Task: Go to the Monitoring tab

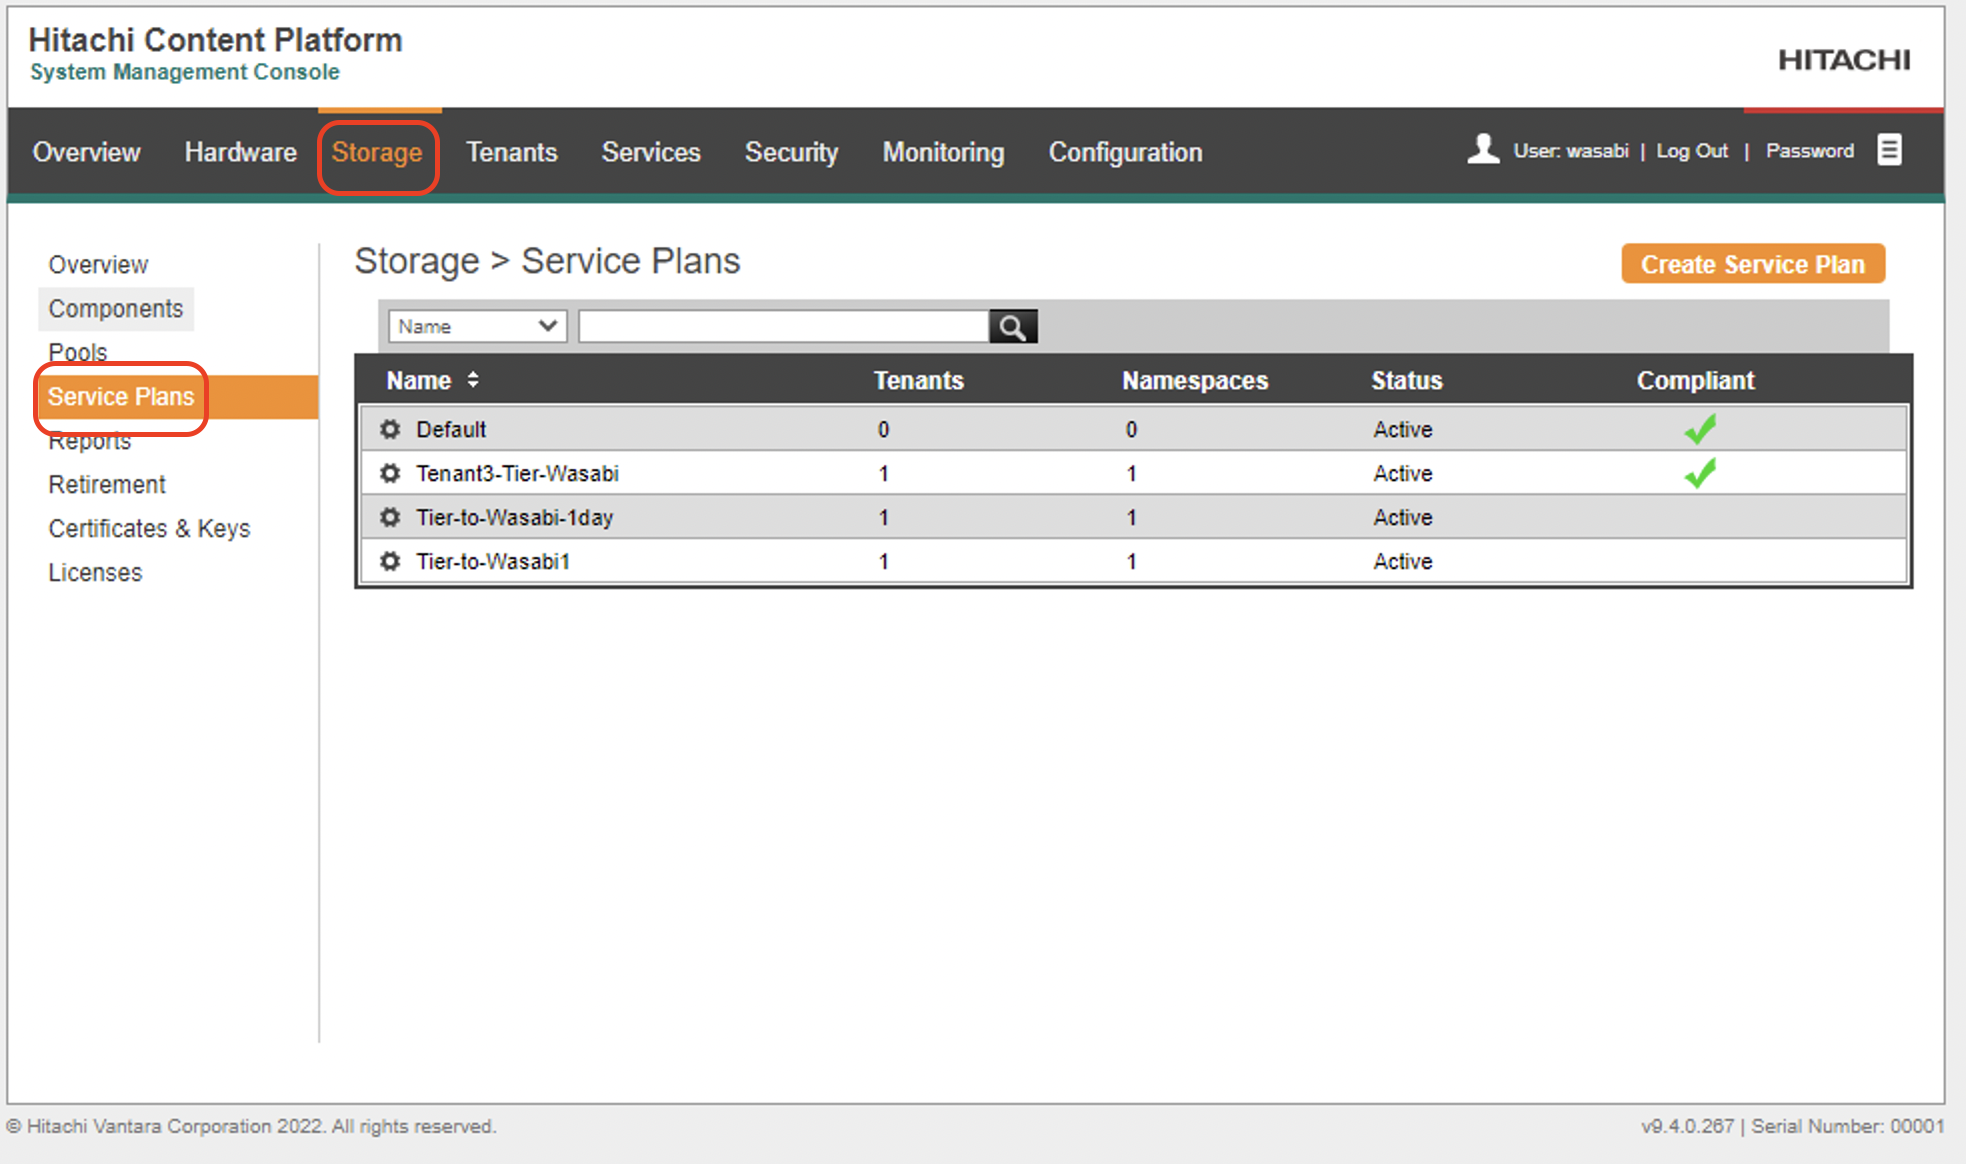Action: pyautogui.click(x=943, y=152)
